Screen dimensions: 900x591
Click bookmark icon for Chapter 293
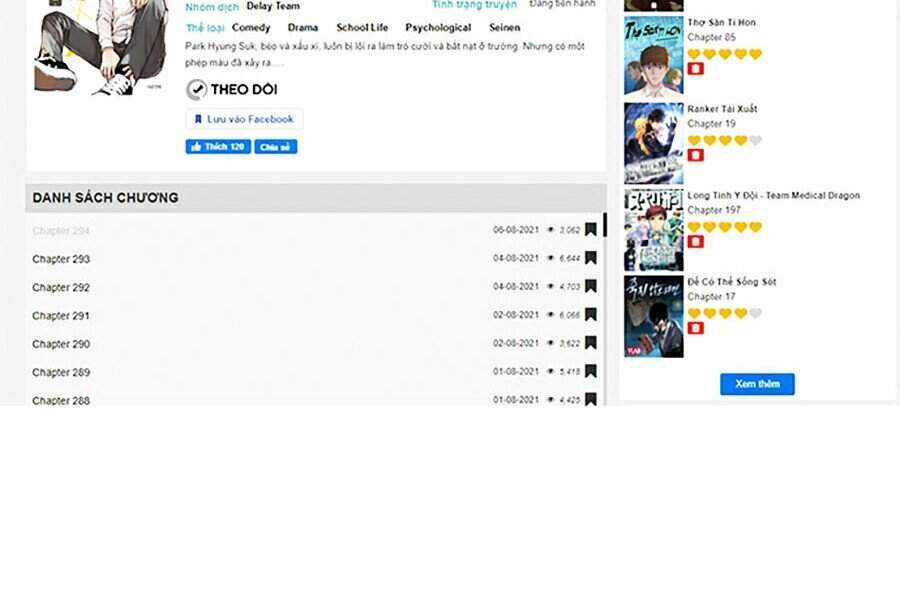(591, 258)
